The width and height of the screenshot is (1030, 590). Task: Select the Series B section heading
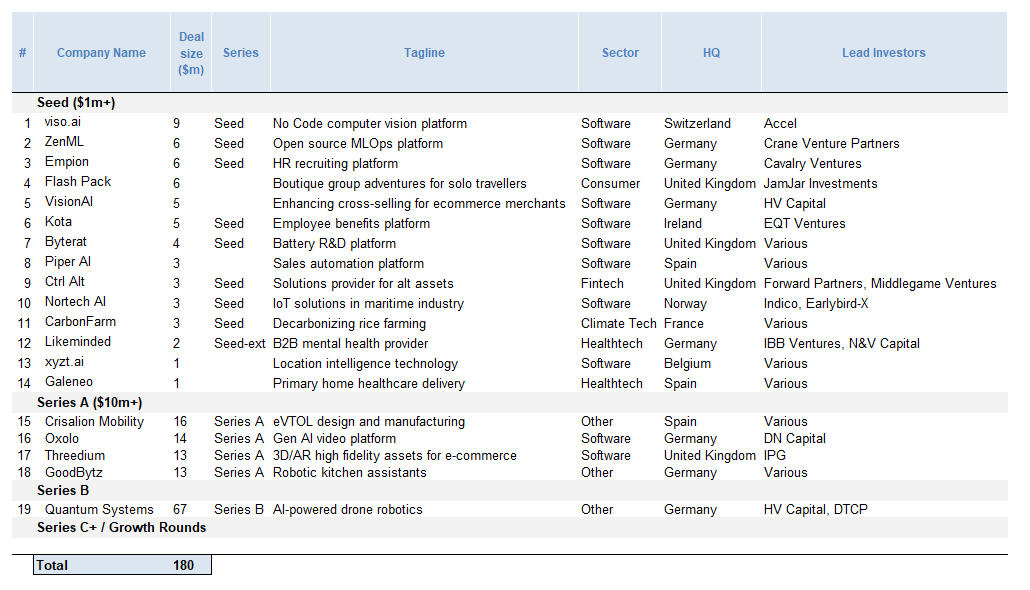(x=63, y=491)
